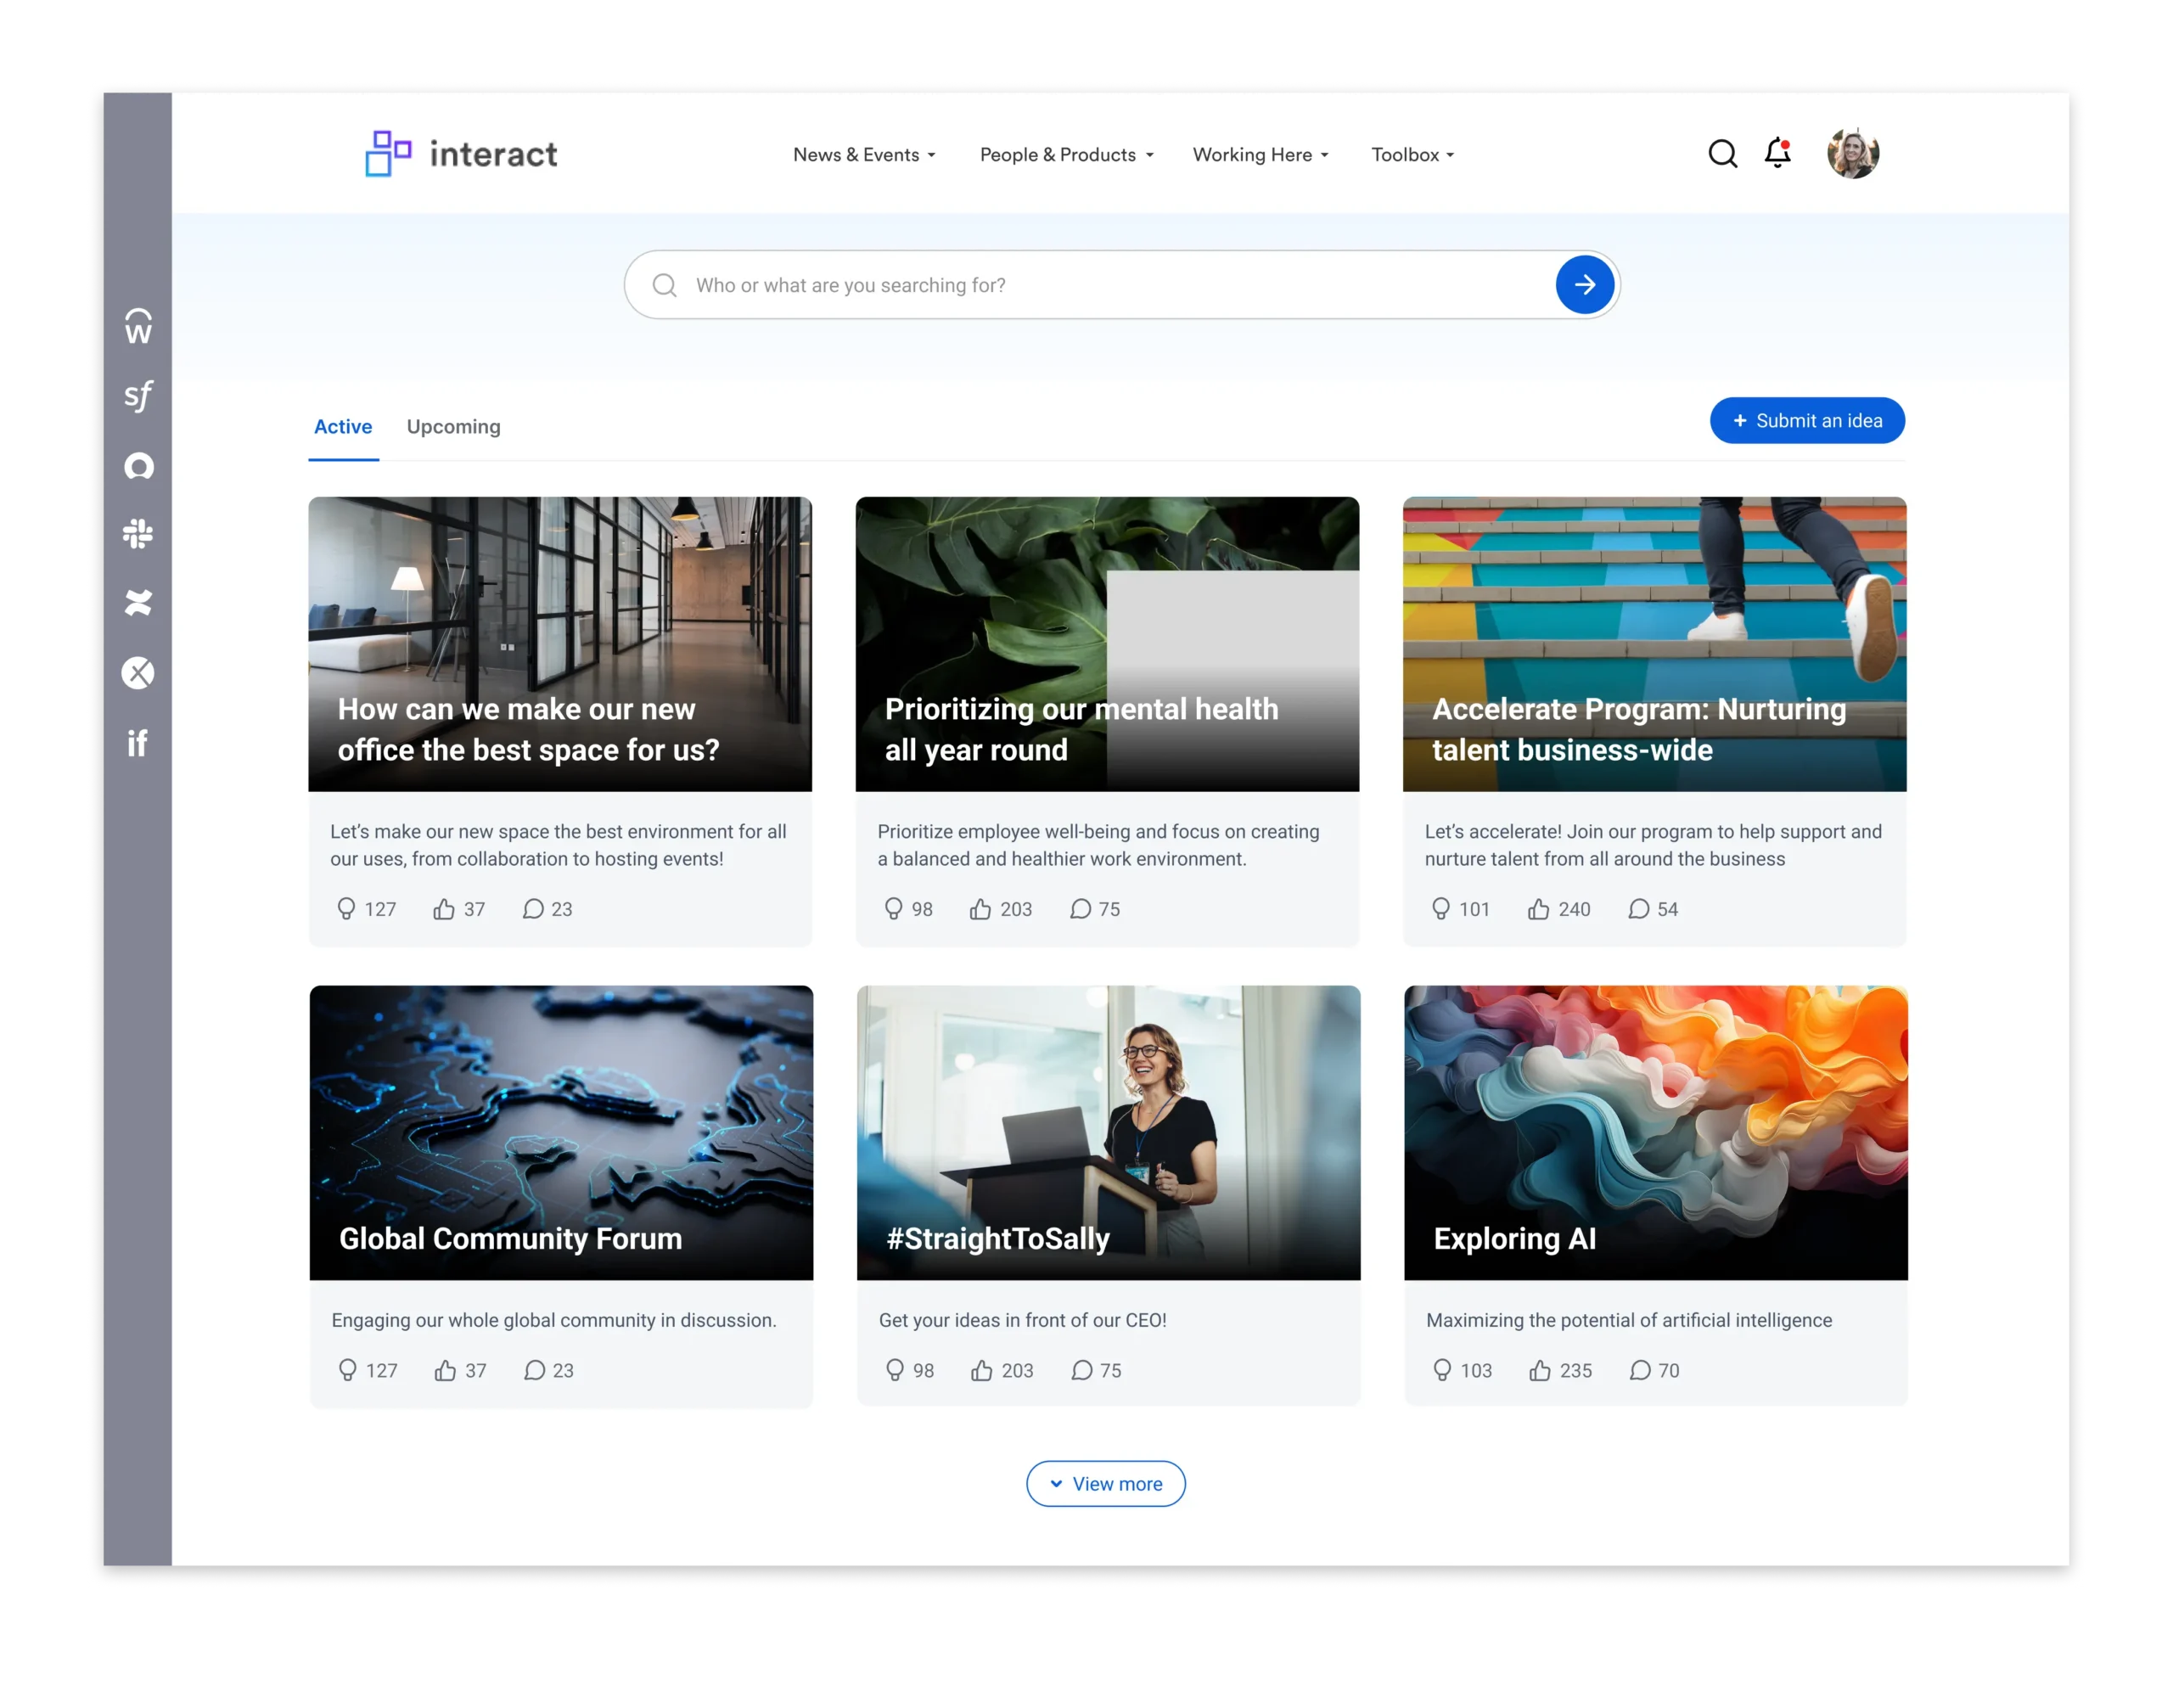Image resolution: width=2173 pixels, height=1708 pixels.
Task: Open the Working Here menu
Action: pyautogui.click(x=1259, y=154)
